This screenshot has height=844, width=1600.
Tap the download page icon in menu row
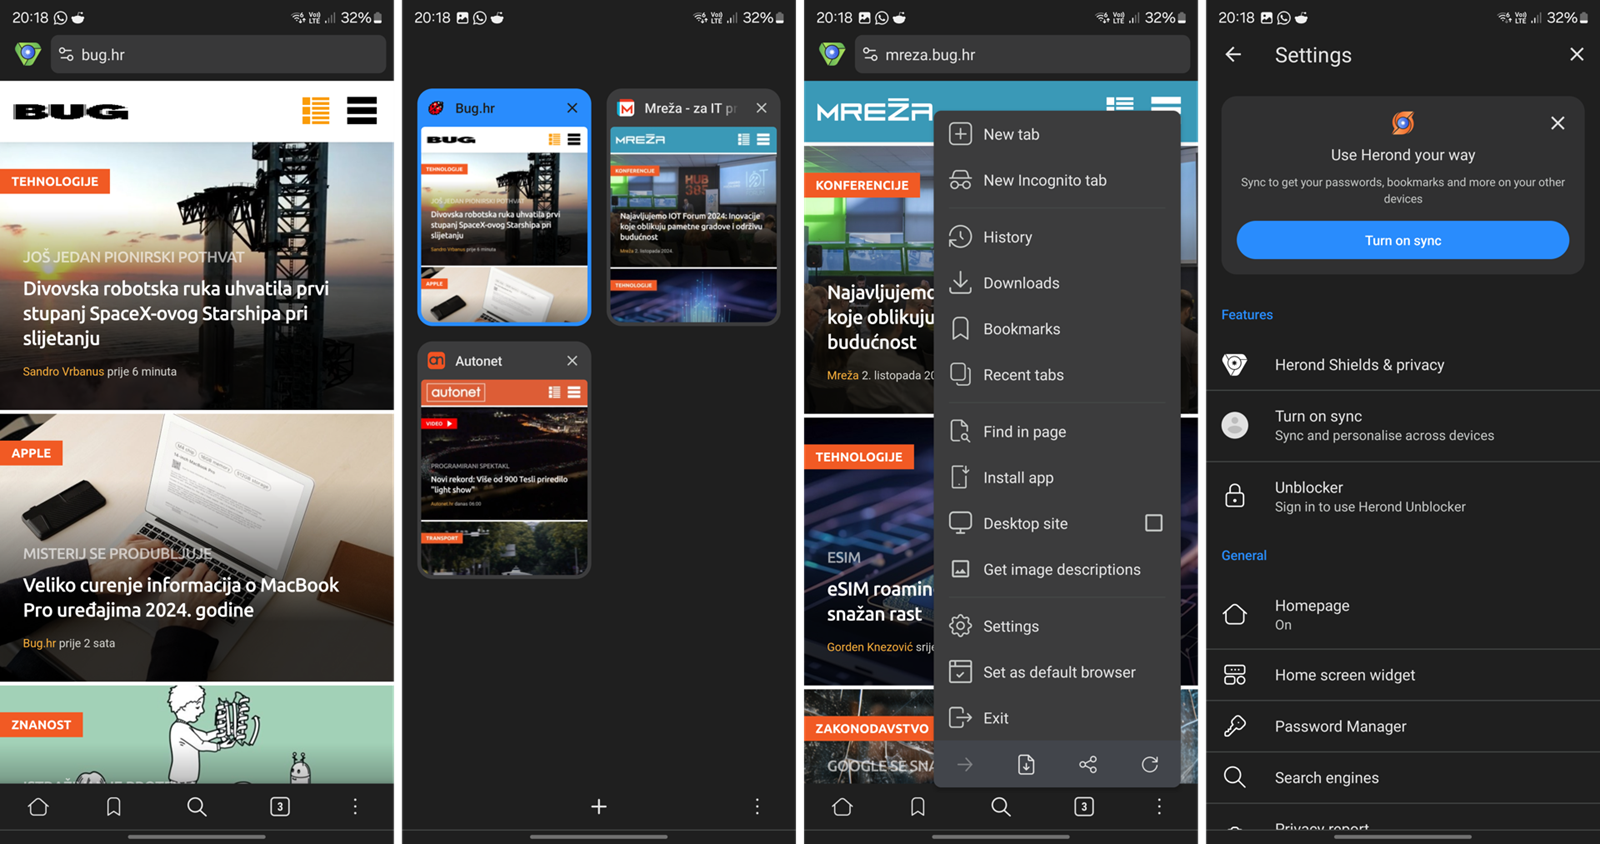(1026, 765)
